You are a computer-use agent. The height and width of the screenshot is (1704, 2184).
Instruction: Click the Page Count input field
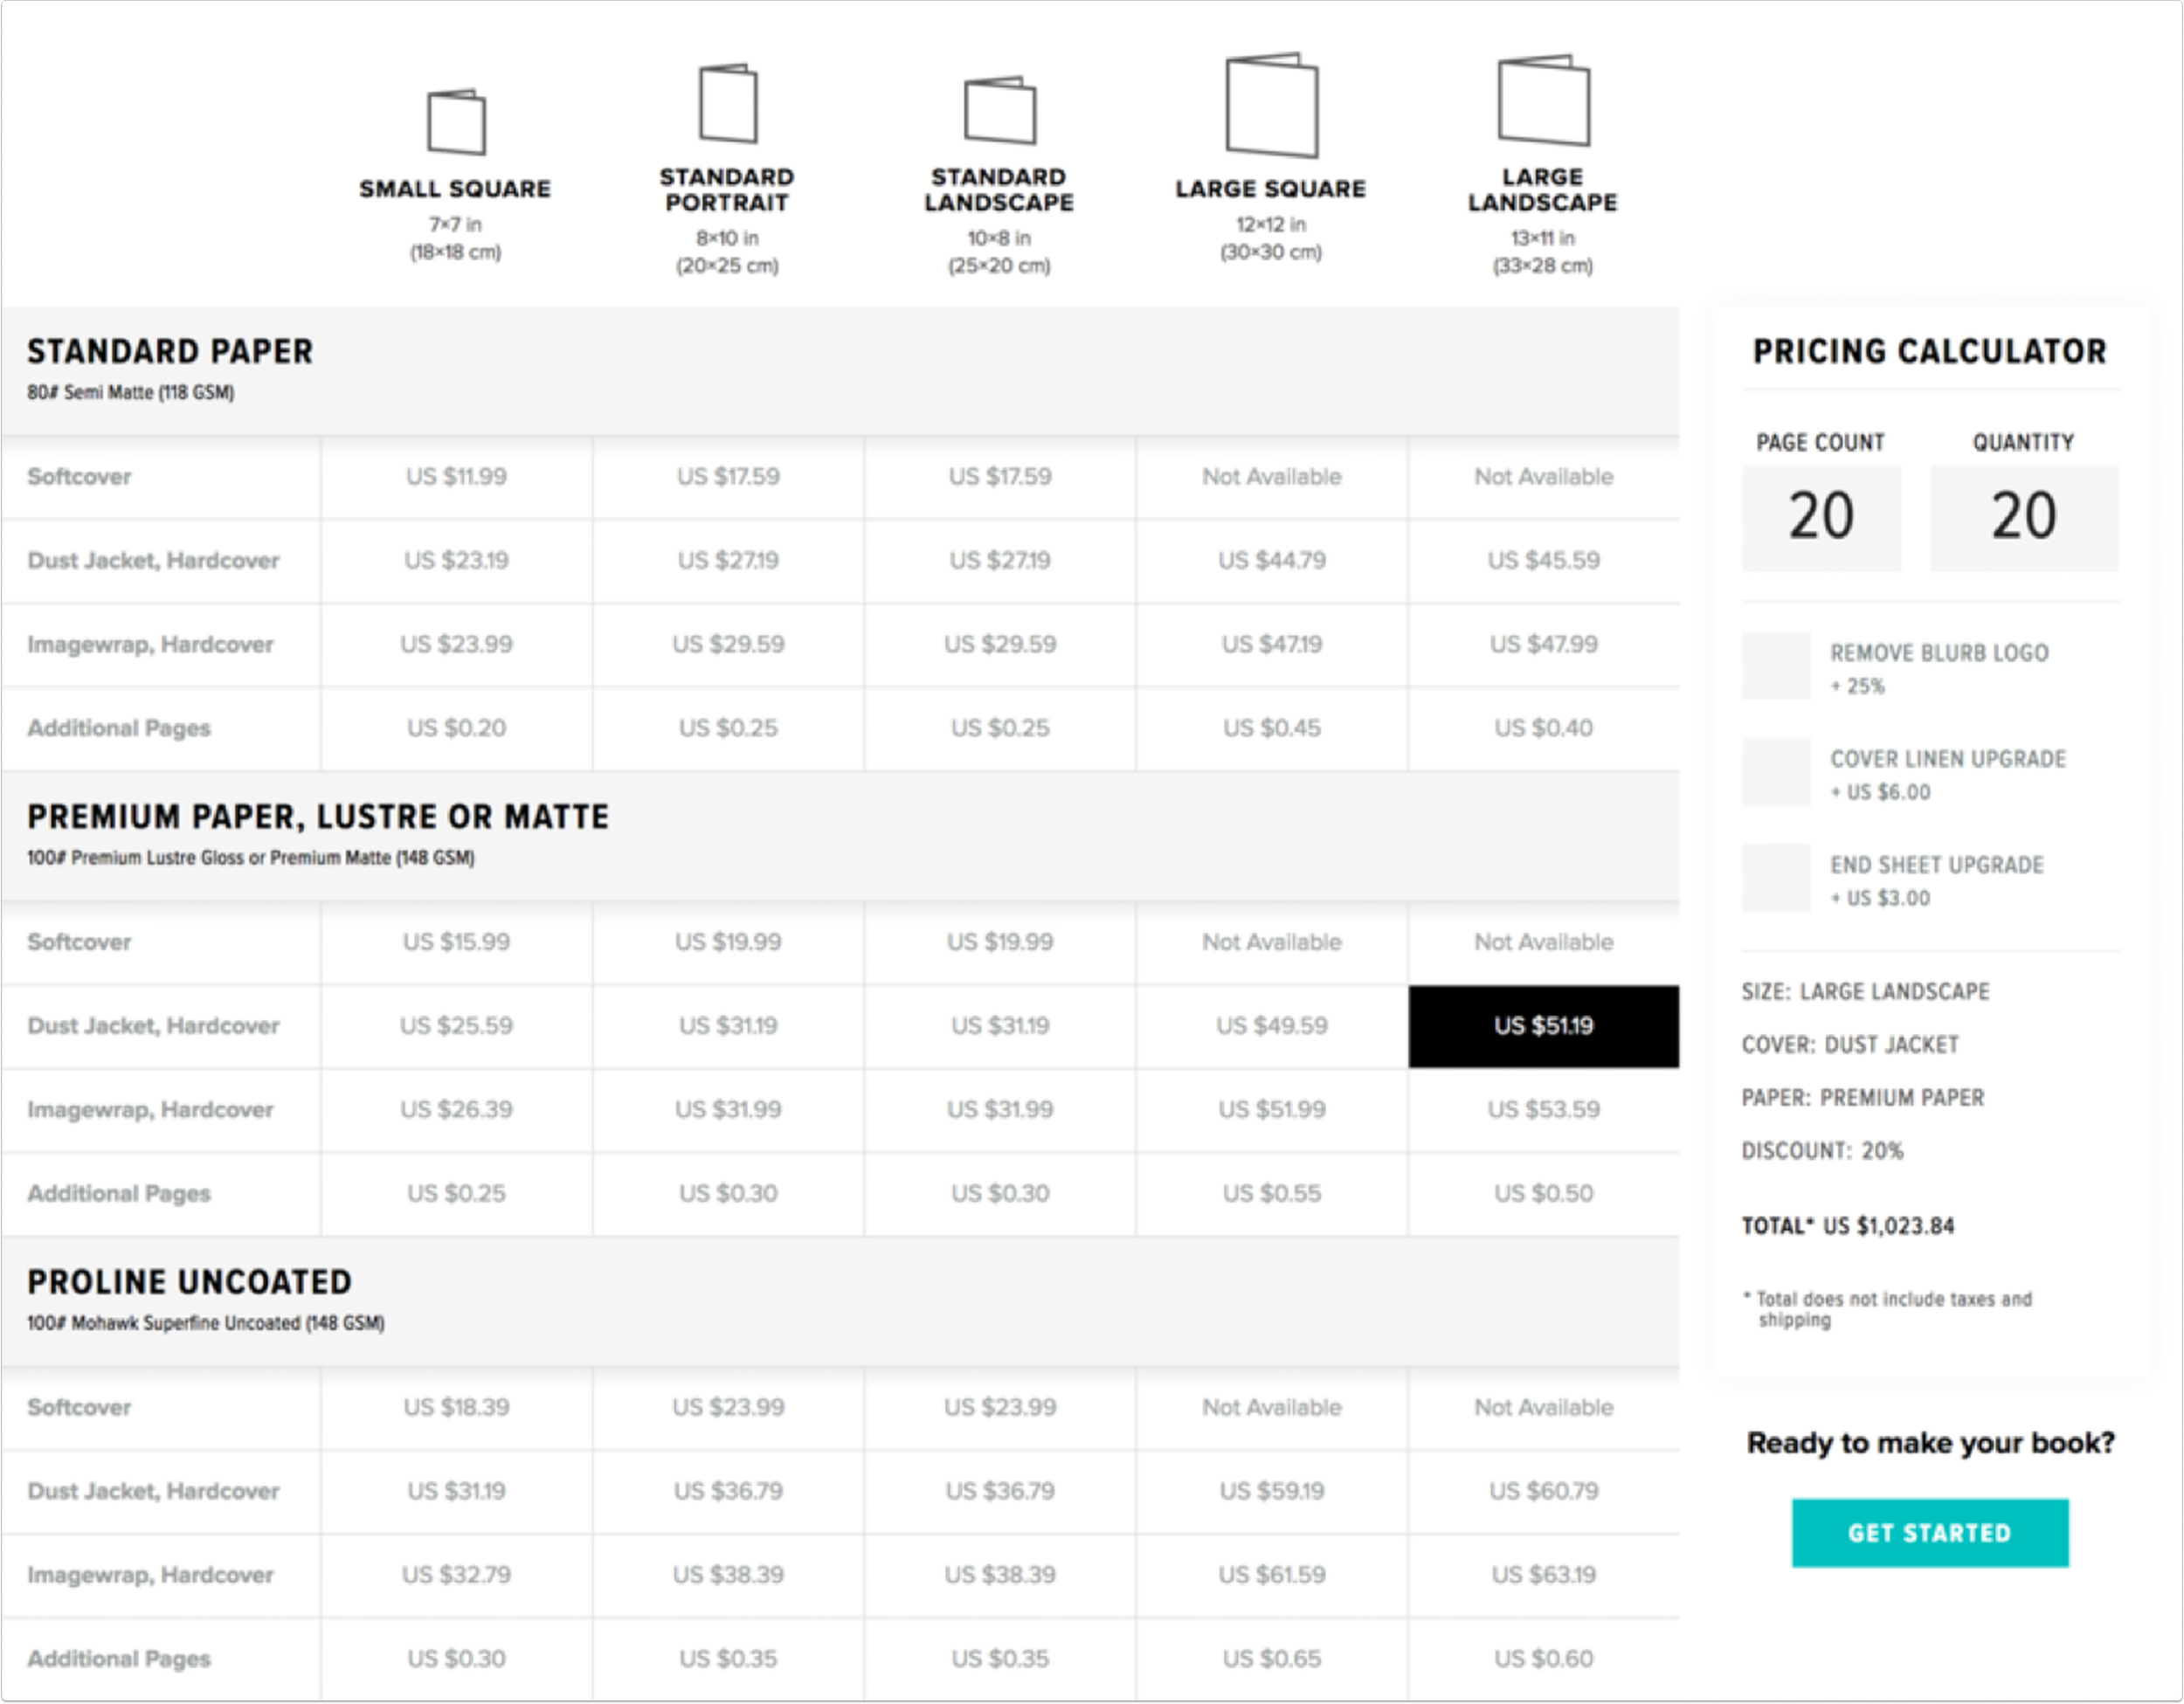click(x=1821, y=517)
